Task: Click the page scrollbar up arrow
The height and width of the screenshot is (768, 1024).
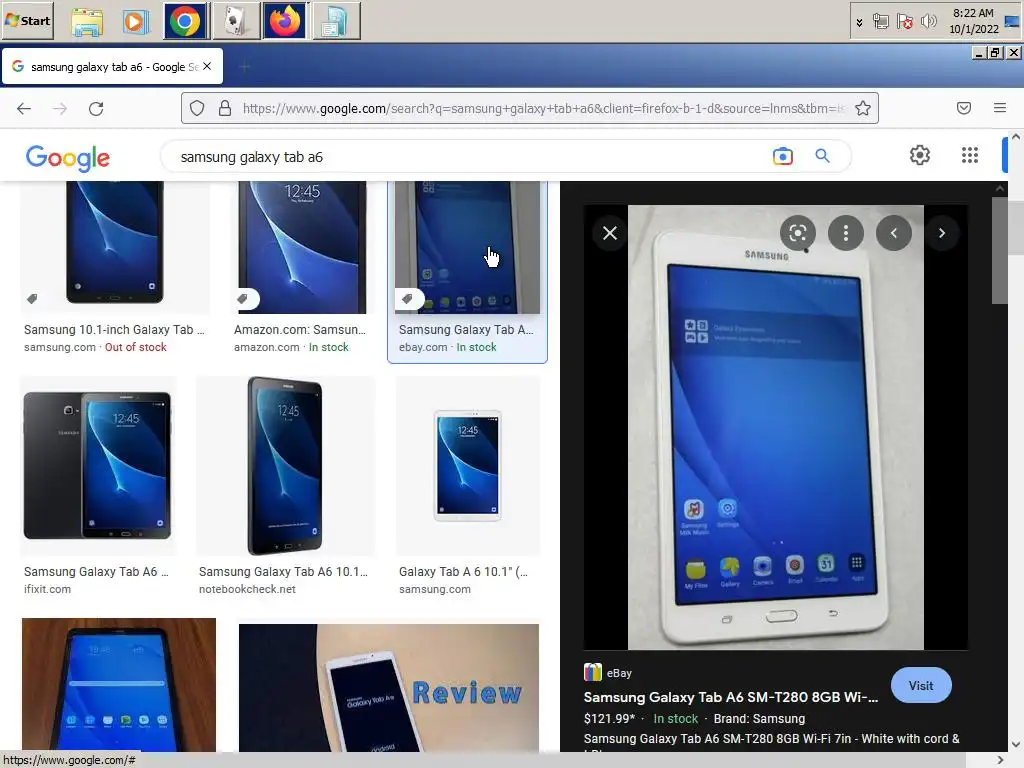Action: tap(1016, 136)
